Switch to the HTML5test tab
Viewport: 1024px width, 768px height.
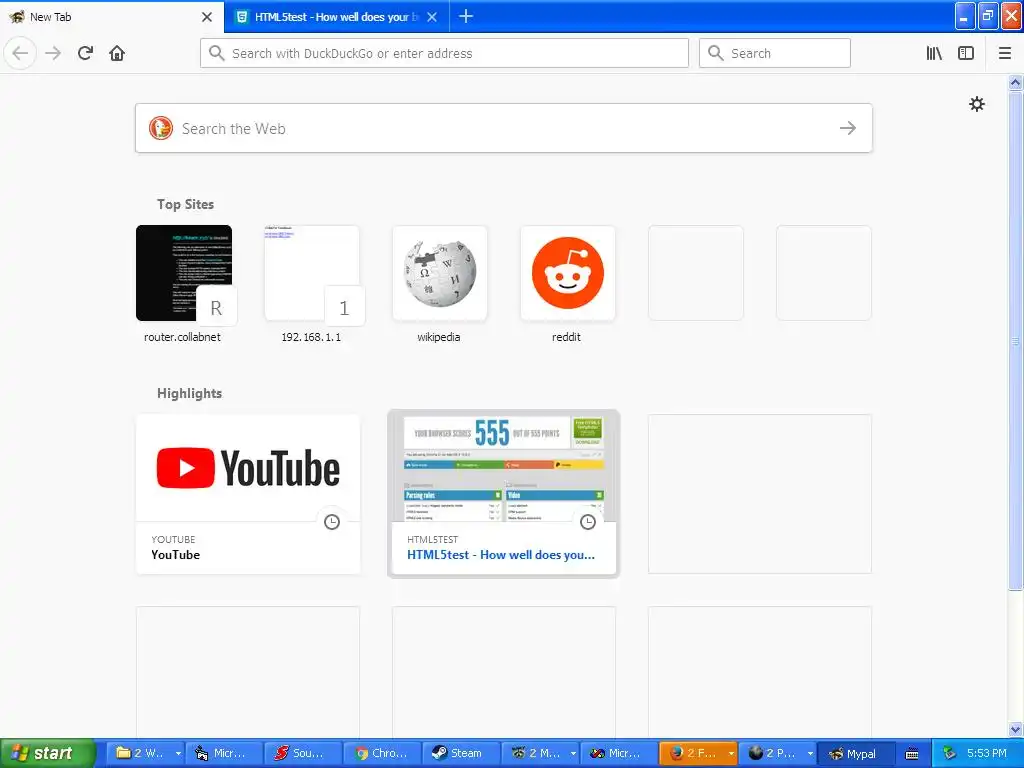coord(336,17)
